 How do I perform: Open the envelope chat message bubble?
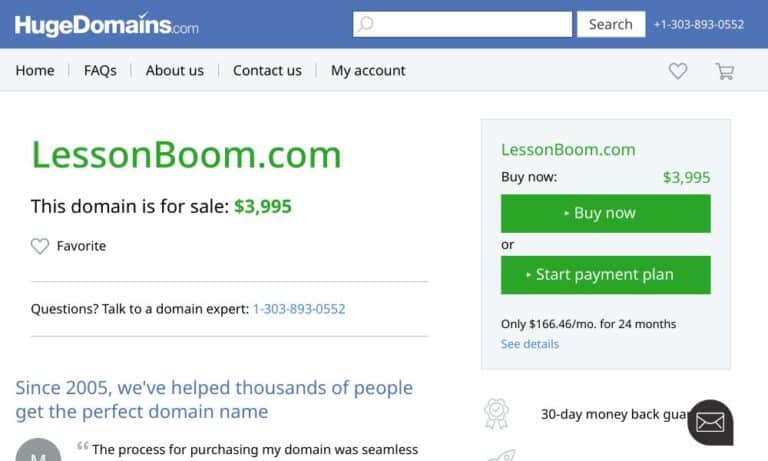click(710, 422)
